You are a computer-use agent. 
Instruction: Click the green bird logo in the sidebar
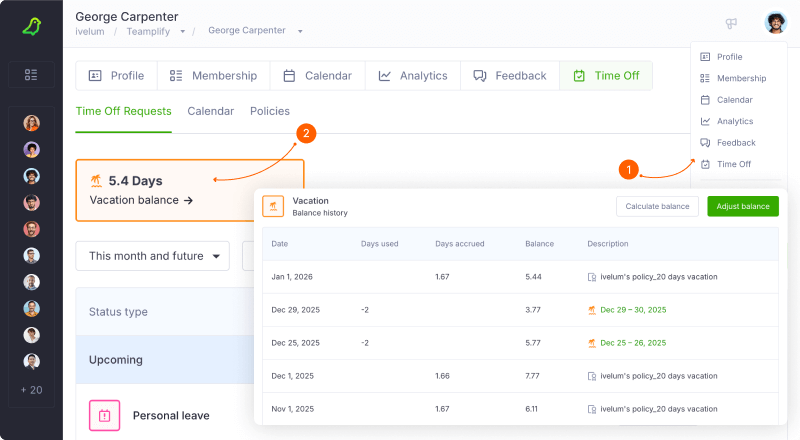(x=31, y=25)
